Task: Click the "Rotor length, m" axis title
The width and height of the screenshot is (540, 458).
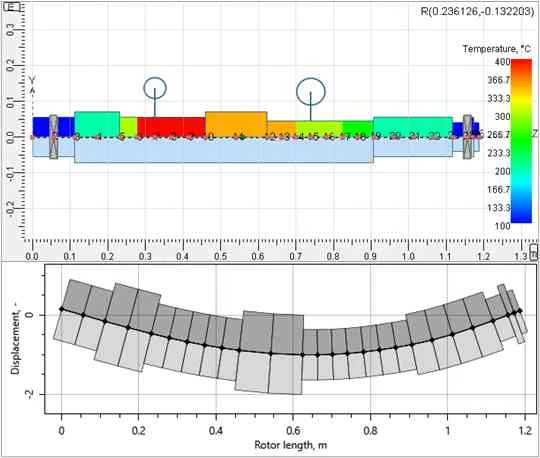Action: (x=291, y=445)
